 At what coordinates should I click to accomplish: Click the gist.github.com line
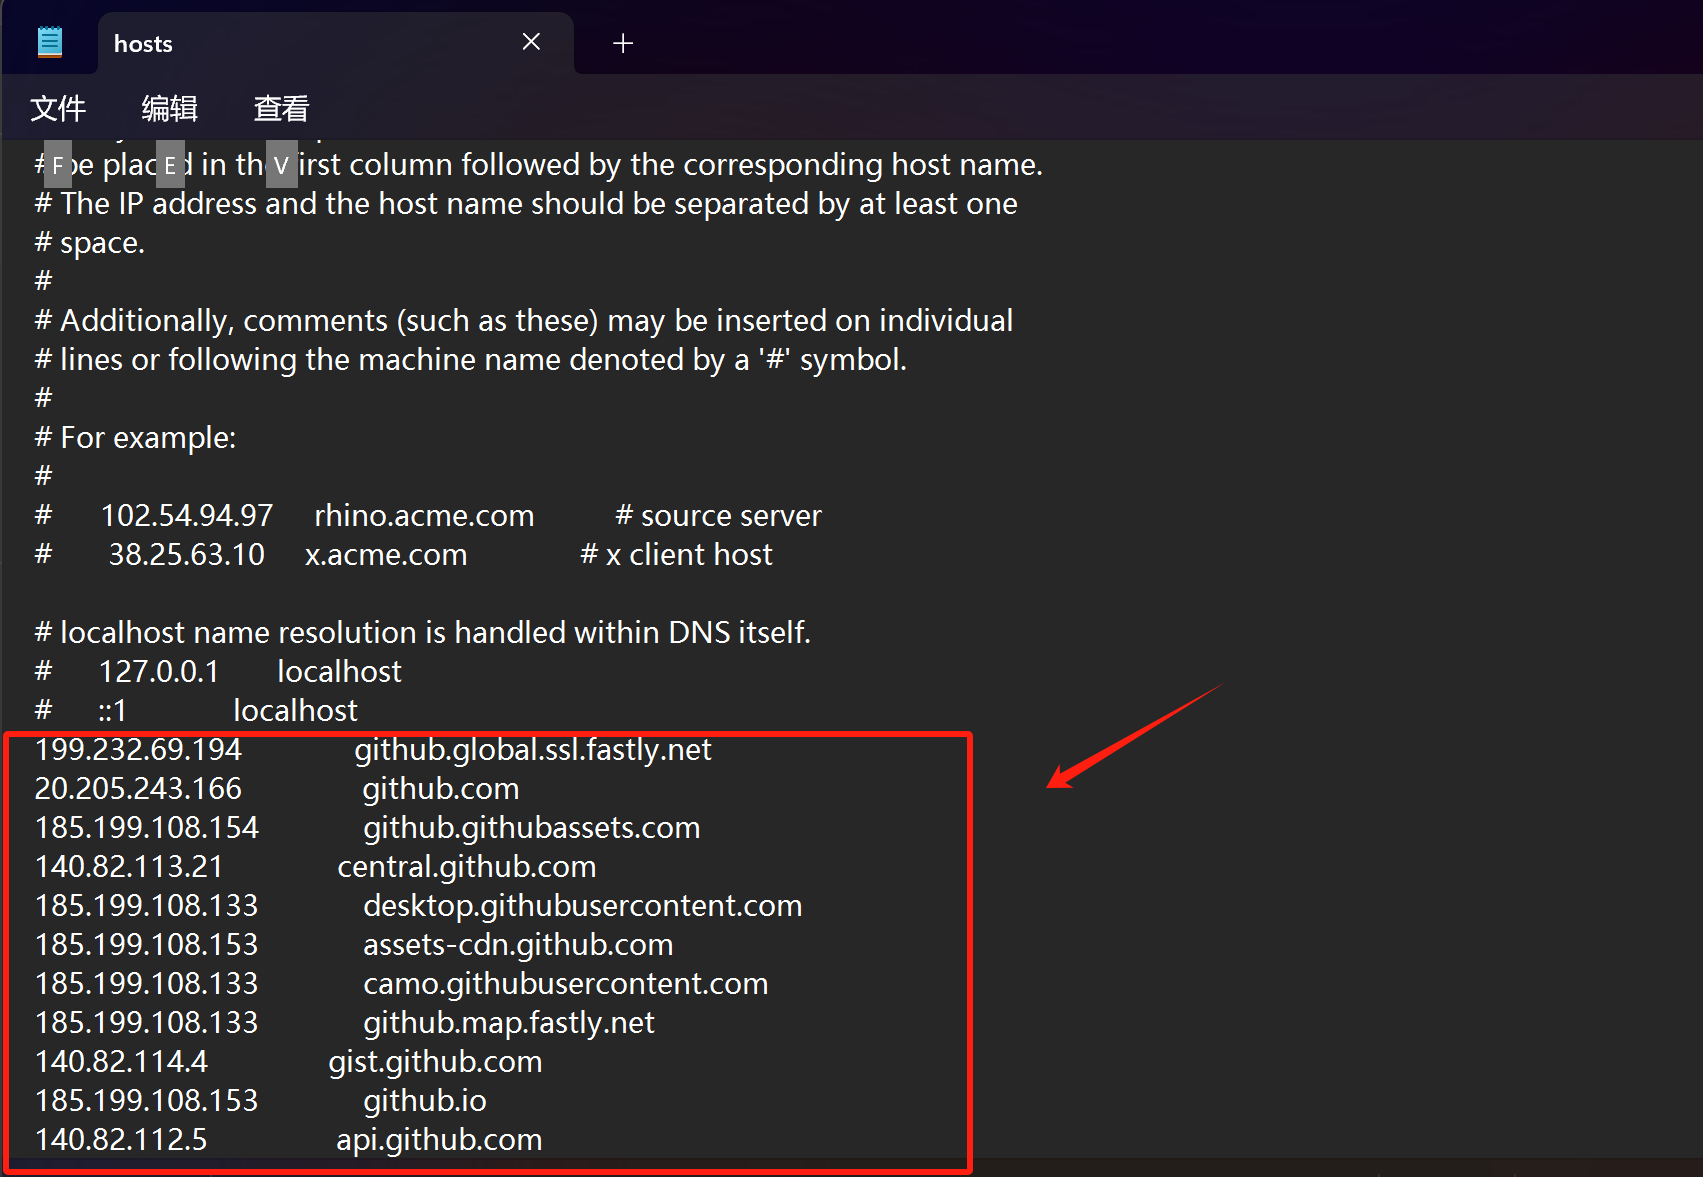(x=435, y=1061)
